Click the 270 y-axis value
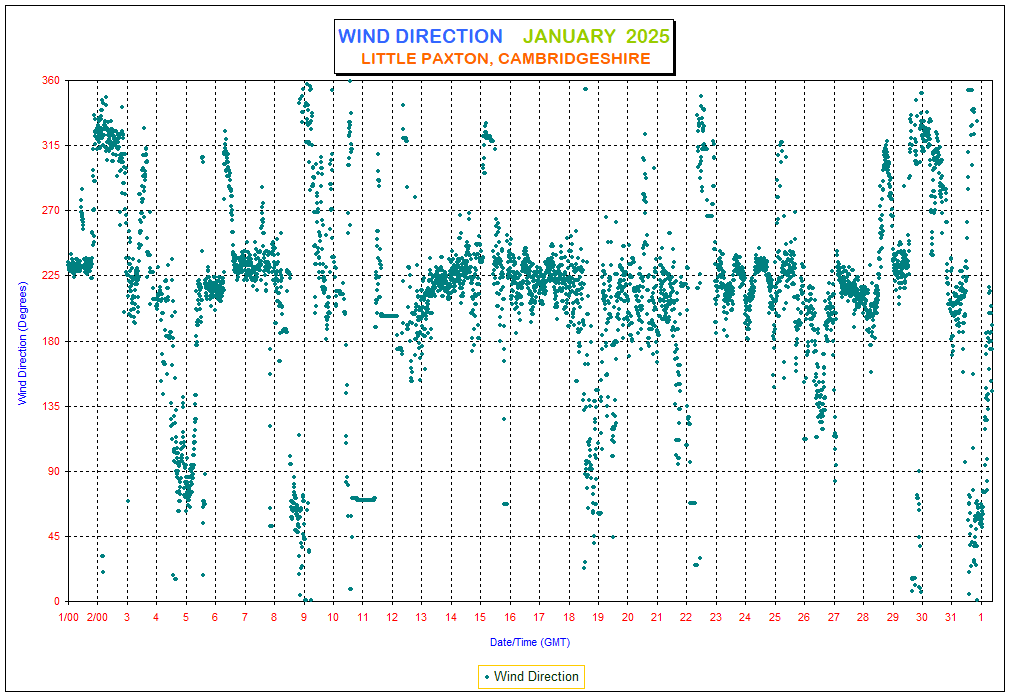The width and height of the screenshot is (1010, 696). tap(51, 211)
